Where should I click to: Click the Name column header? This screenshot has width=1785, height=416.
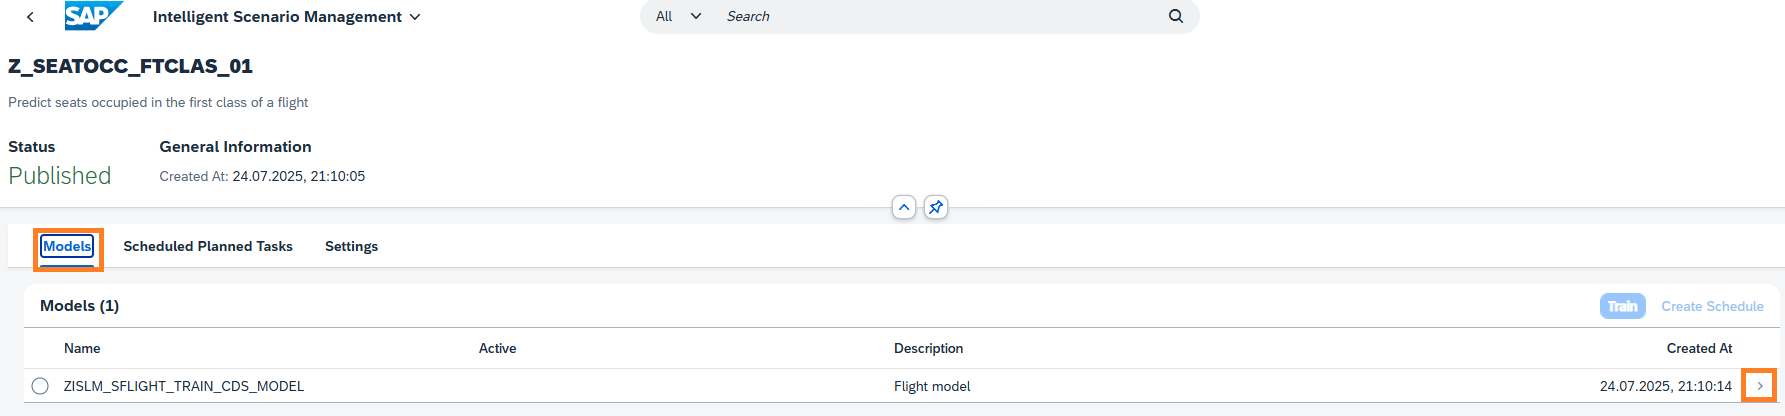[x=82, y=348]
